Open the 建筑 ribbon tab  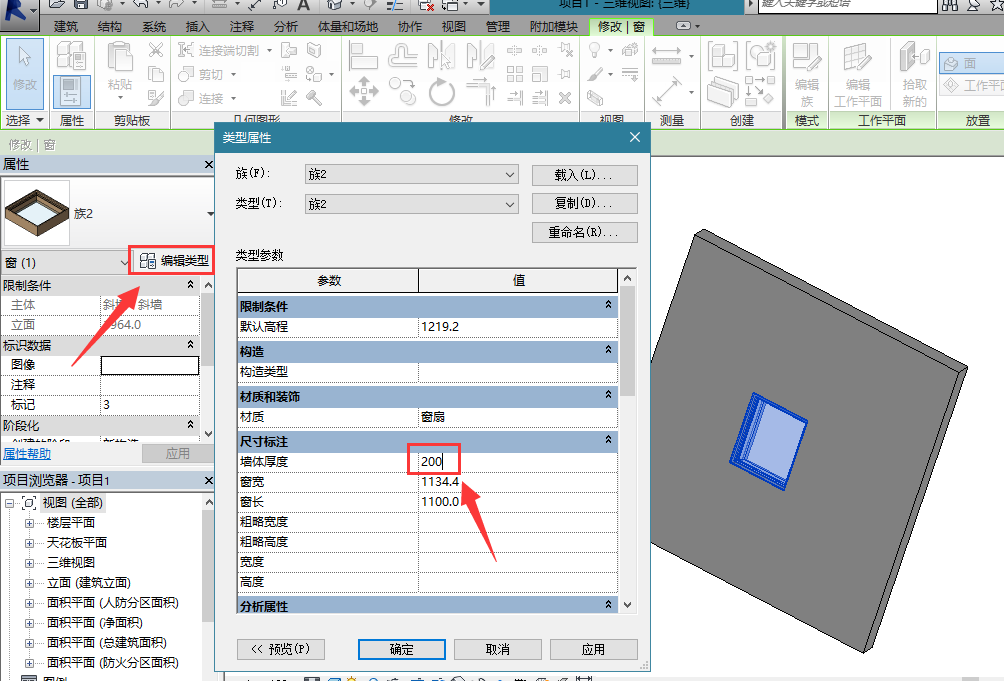[x=66, y=27]
